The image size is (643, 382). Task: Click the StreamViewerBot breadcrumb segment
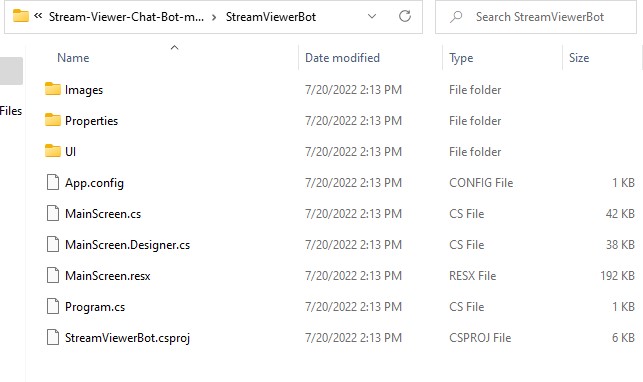click(271, 17)
